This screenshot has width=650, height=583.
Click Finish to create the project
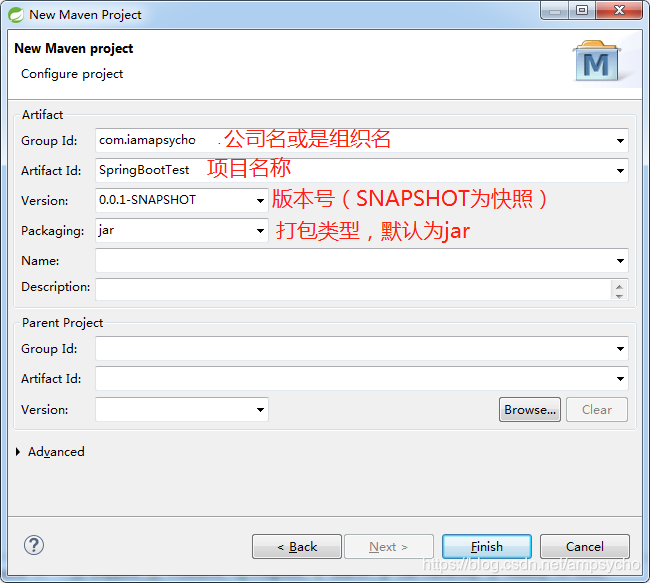click(x=487, y=547)
